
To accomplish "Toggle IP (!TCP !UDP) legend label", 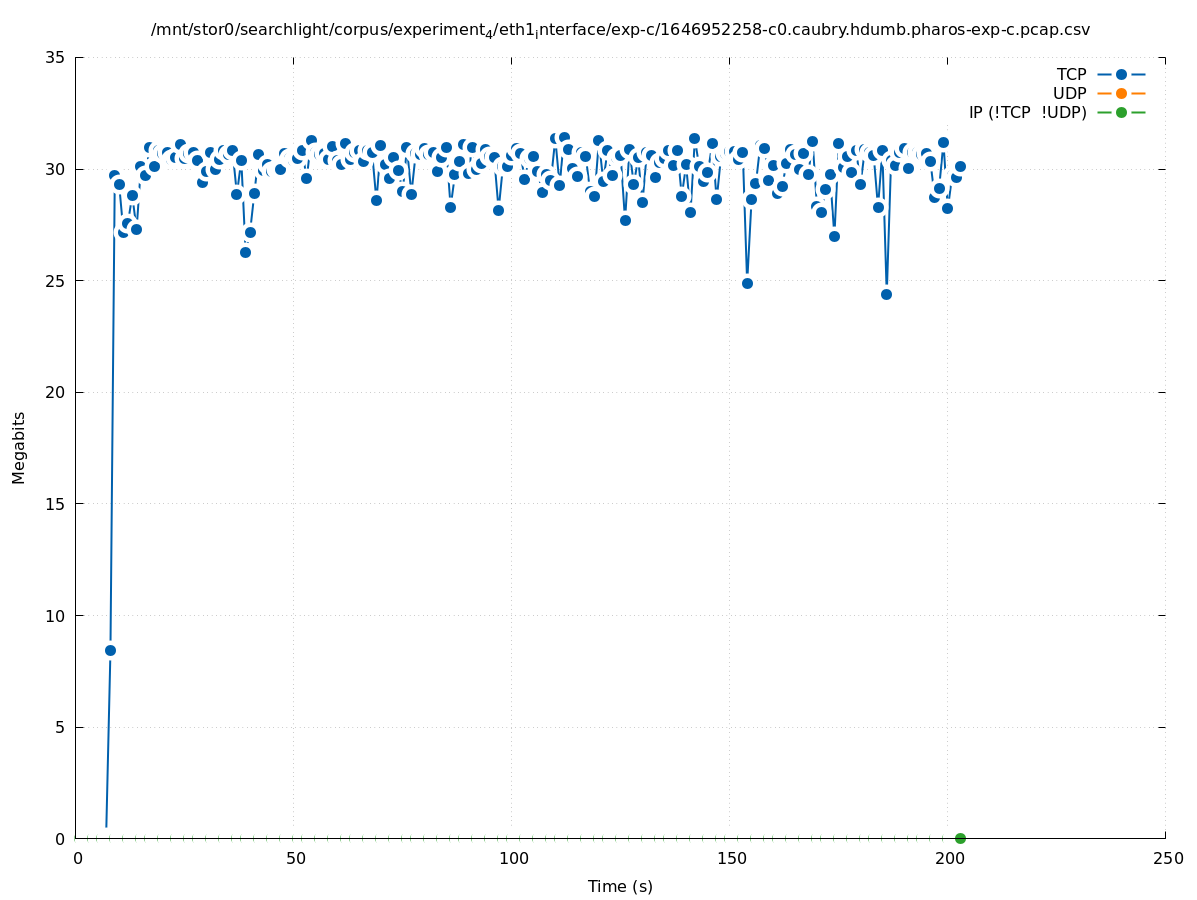I will point(1027,112).
